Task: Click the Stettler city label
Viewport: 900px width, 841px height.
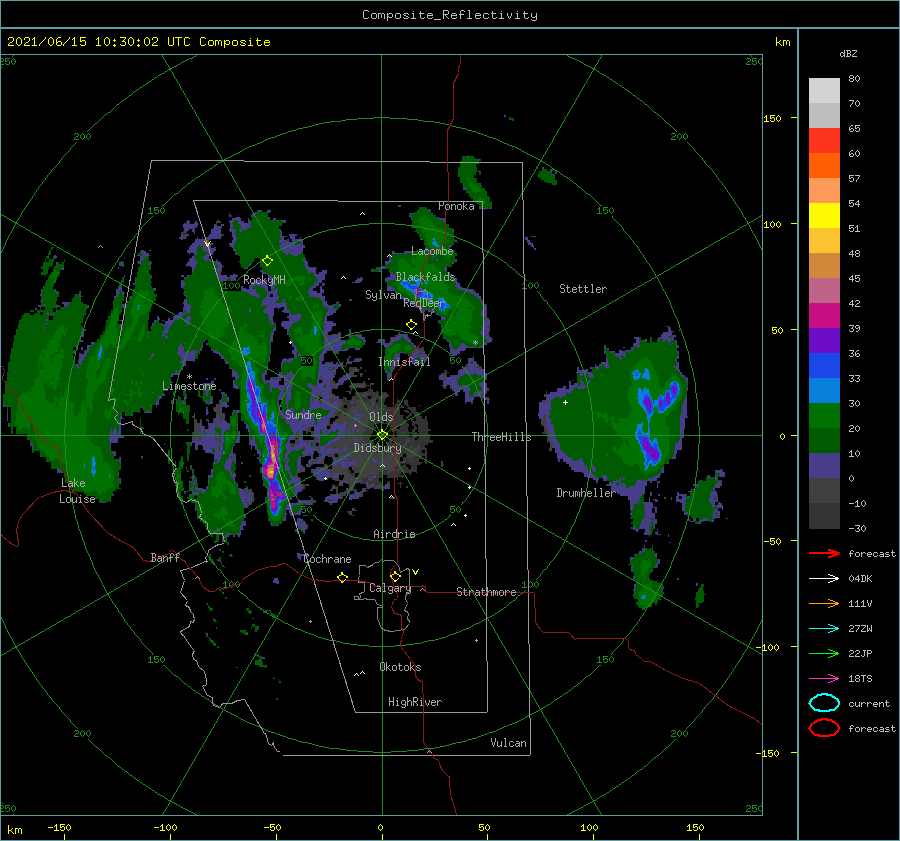Action: 583,289
